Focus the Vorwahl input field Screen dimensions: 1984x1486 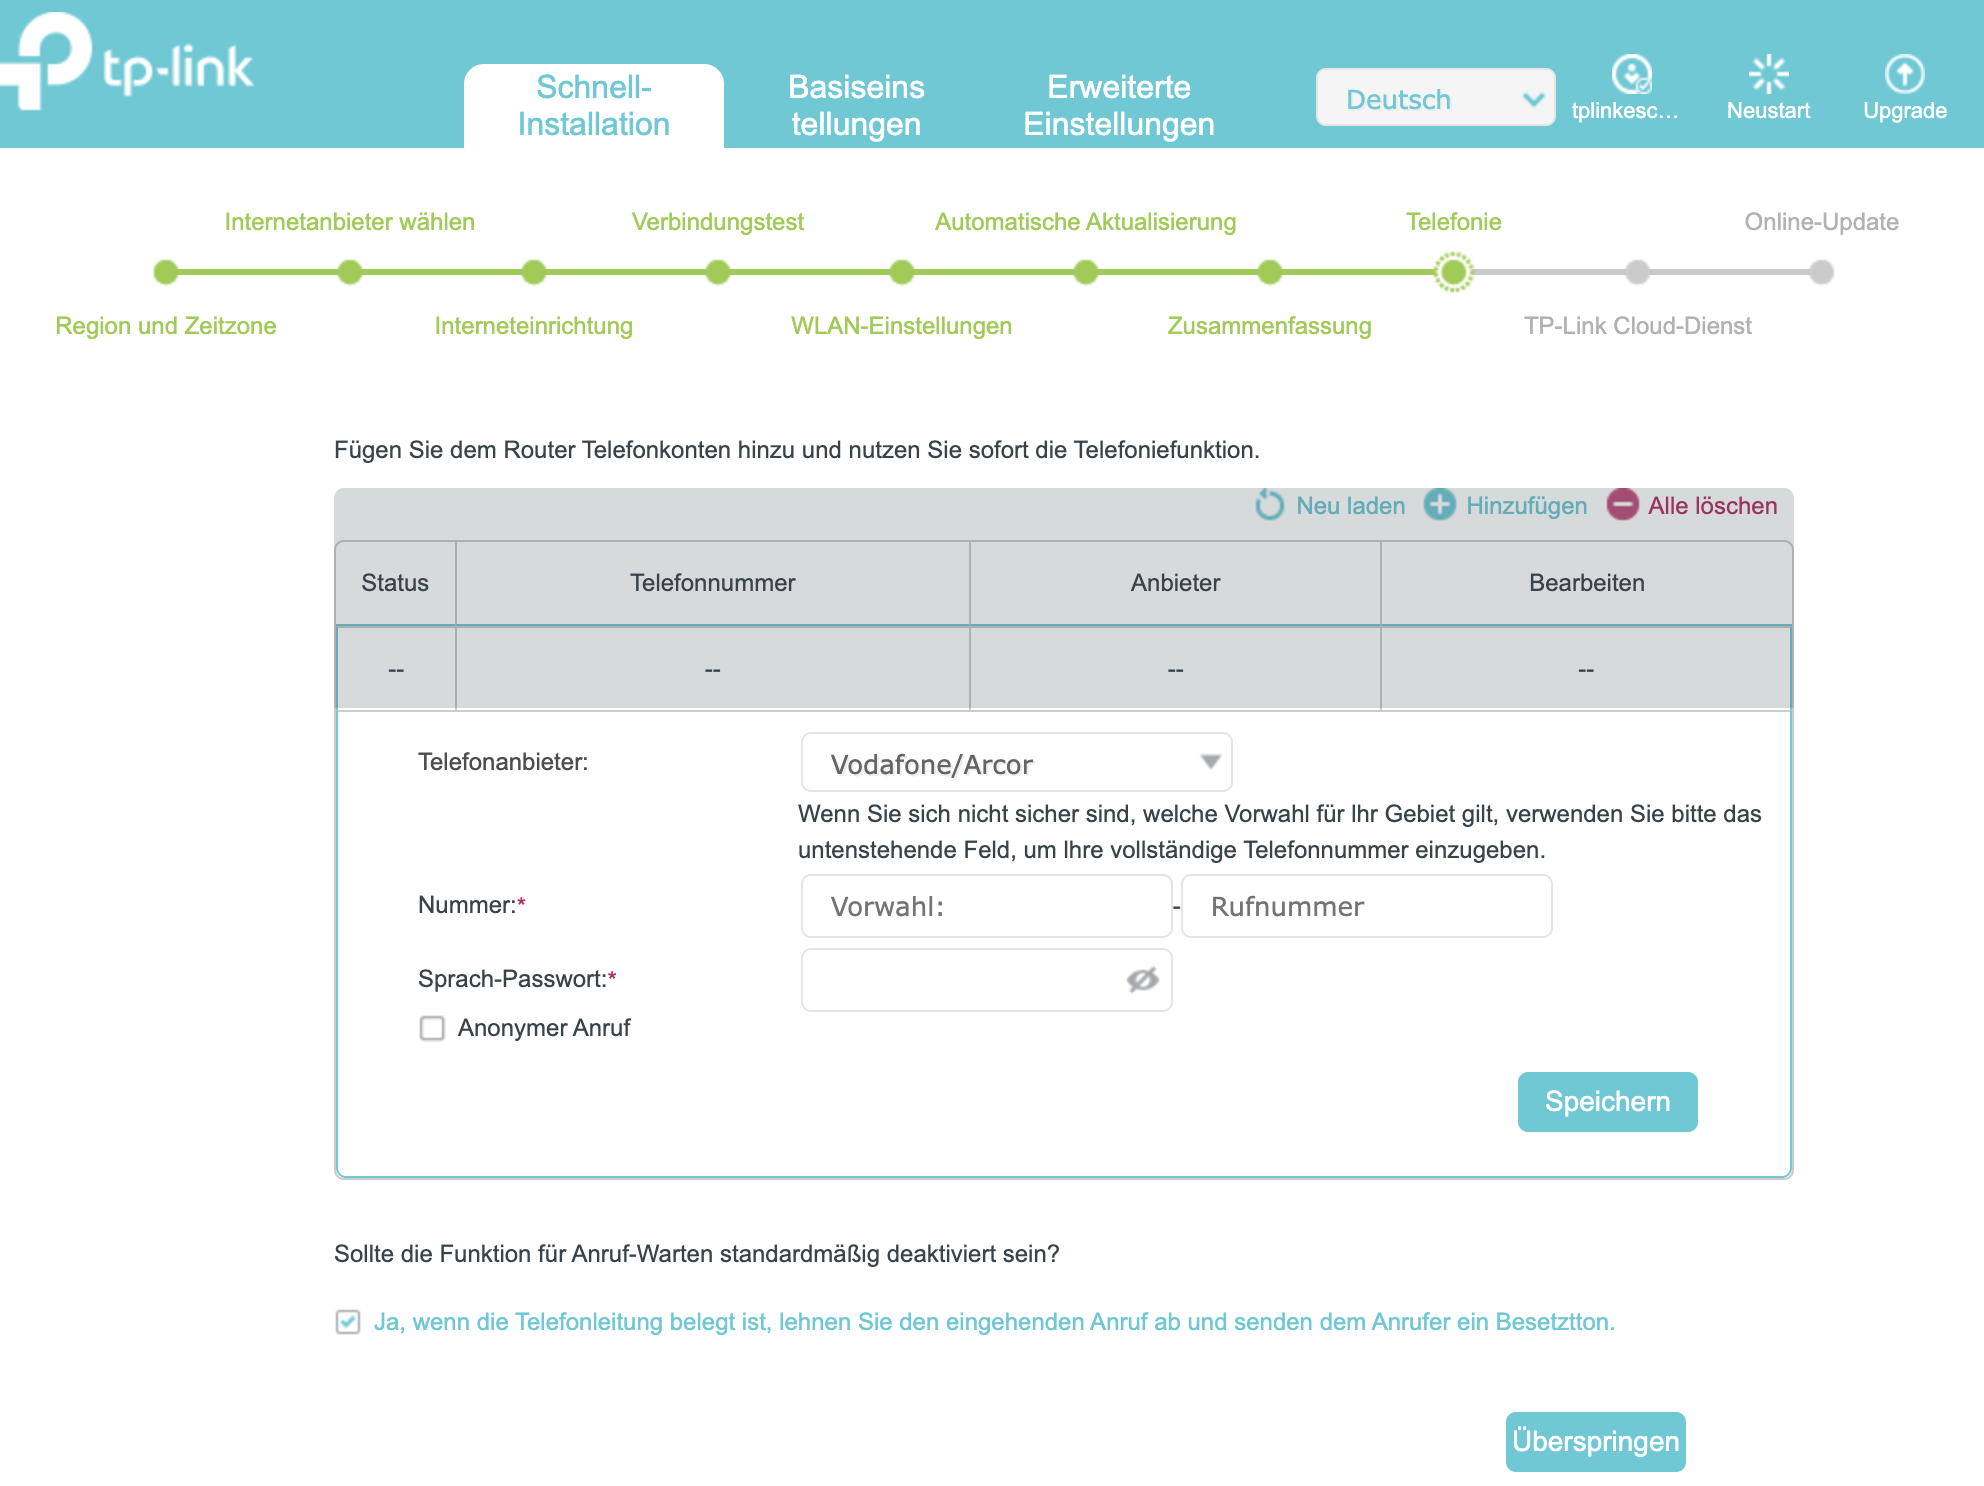[986, 906]
